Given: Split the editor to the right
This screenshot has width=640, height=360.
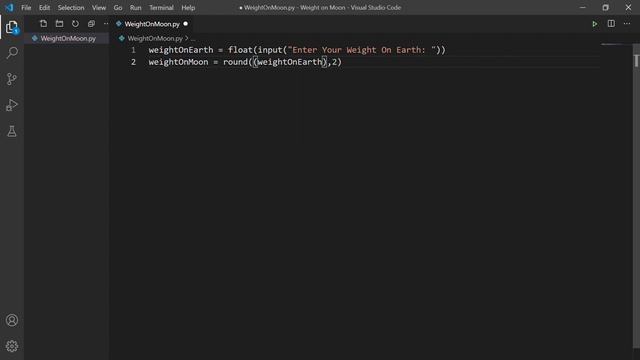Looking at the screenshot, I should (x=611, y=24).
